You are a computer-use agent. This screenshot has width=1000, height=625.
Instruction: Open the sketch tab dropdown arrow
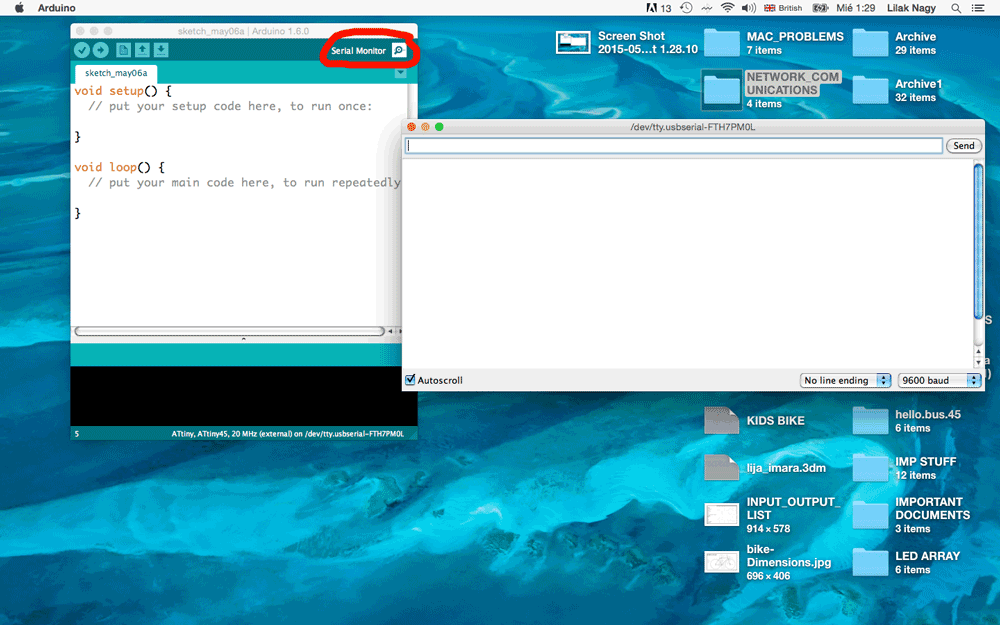point(401,73)
